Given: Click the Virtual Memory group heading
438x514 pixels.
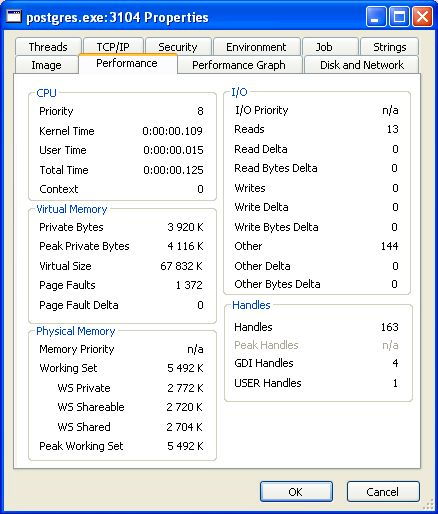Looking at the screenshot, I should click(72, 209).
